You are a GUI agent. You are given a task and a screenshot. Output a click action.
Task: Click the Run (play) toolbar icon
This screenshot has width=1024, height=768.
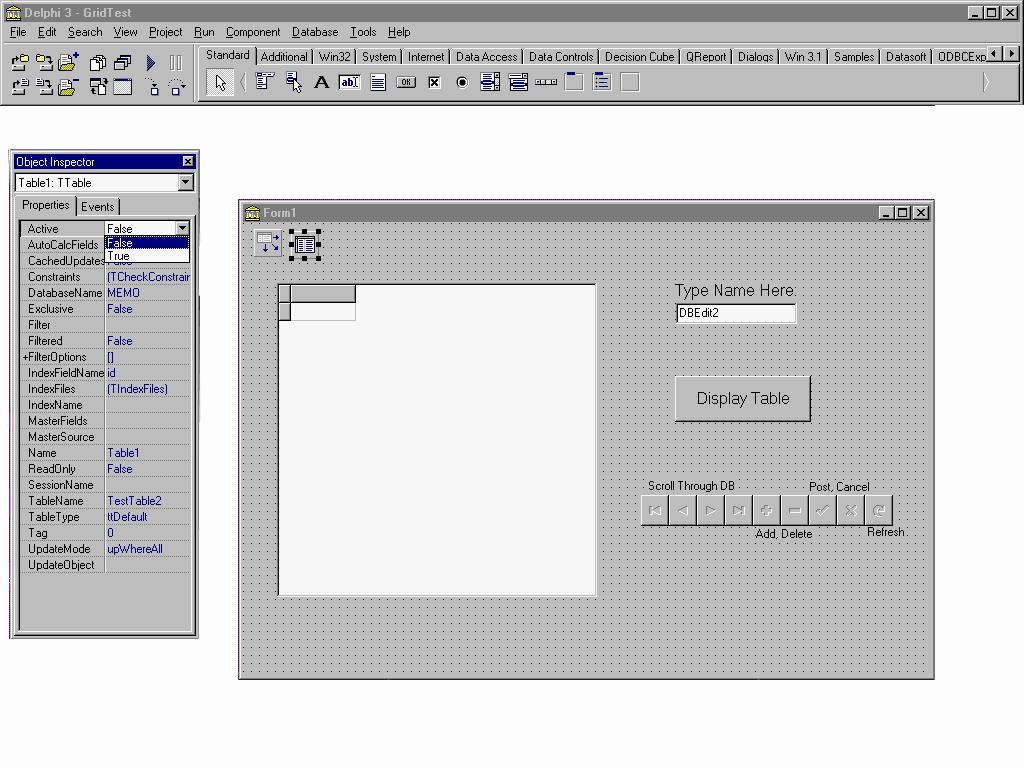[x=151, y=63]
